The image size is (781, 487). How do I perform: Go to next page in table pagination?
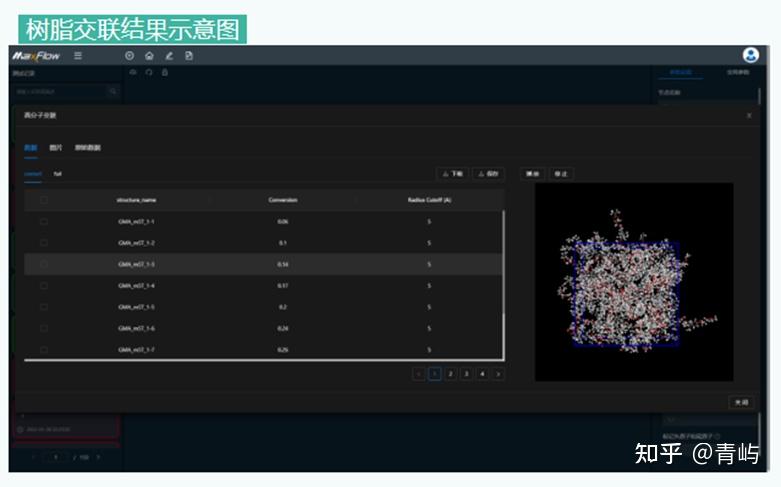pos(498,374)
